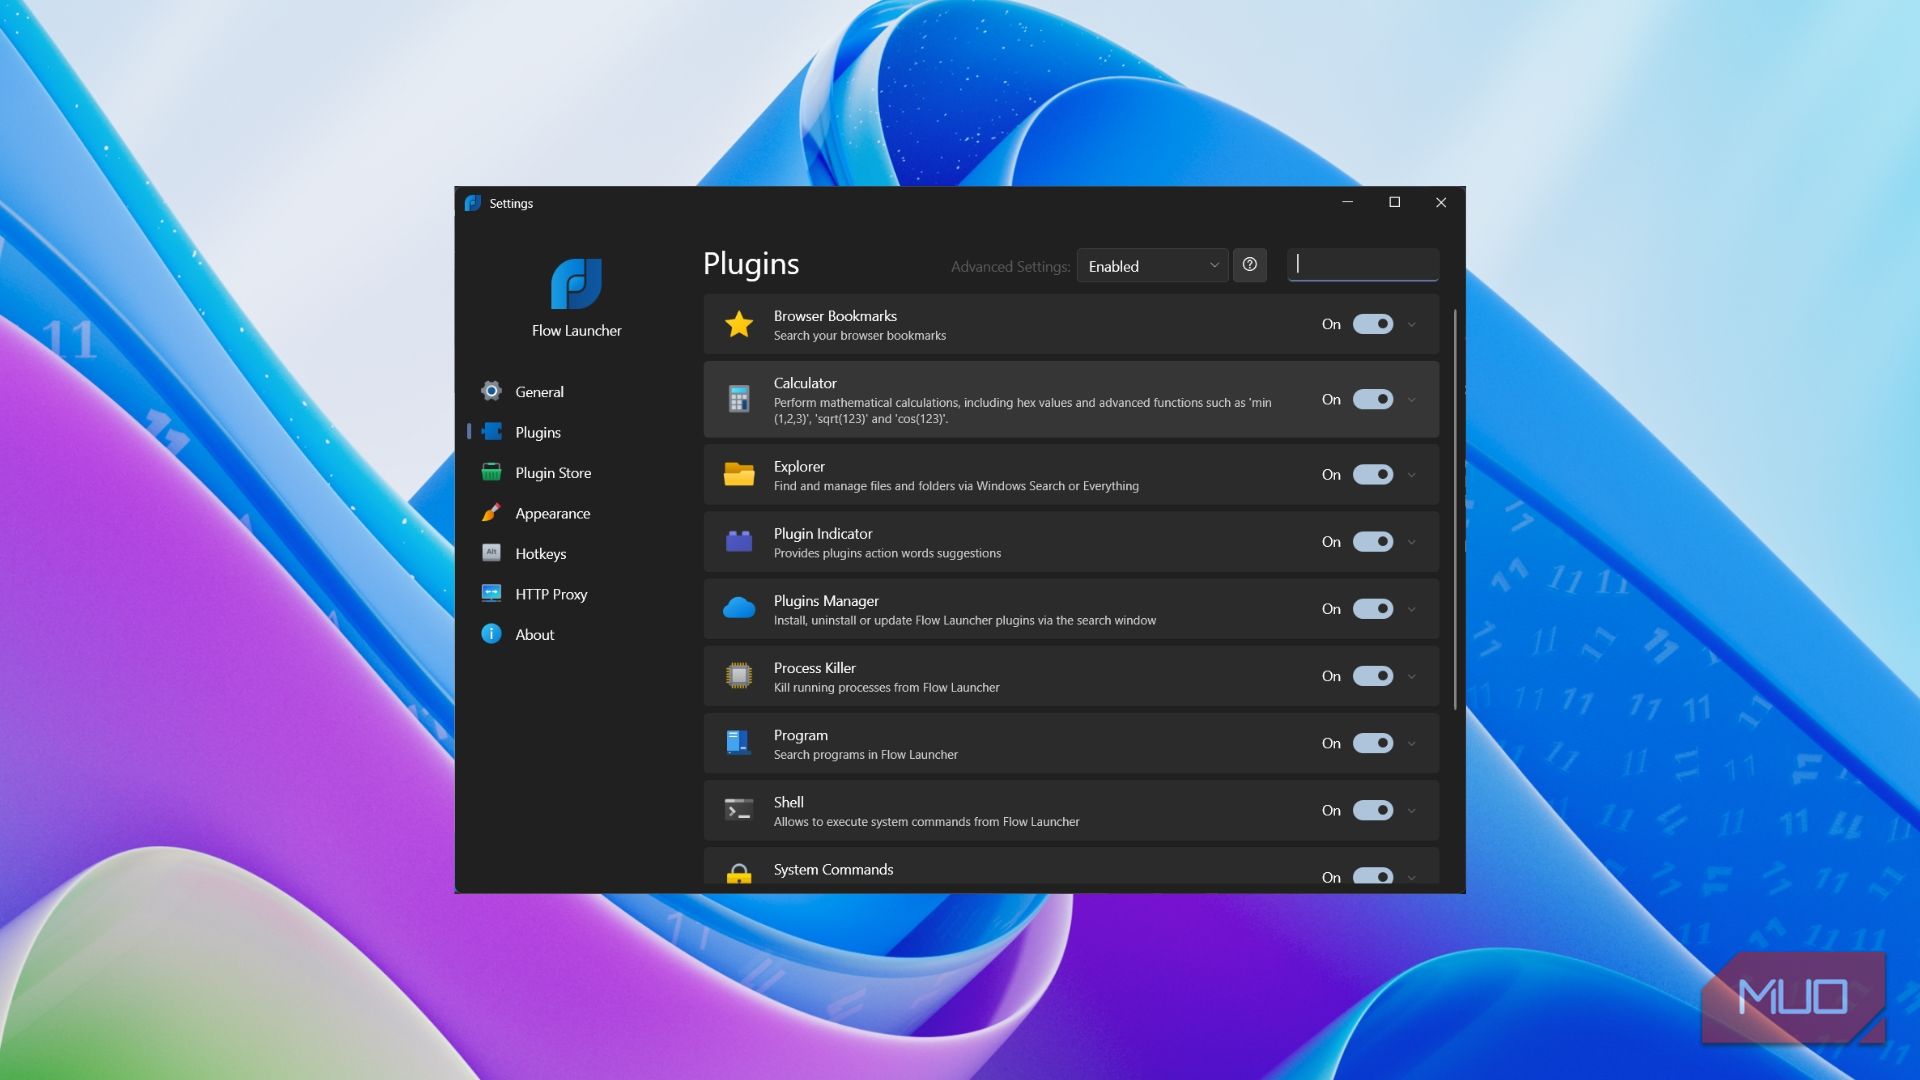The height and width of the screenshot is (1080, 1920).
Task: Disable the Browser Bookmarks plugin toggle
Action: [1372, 324]
